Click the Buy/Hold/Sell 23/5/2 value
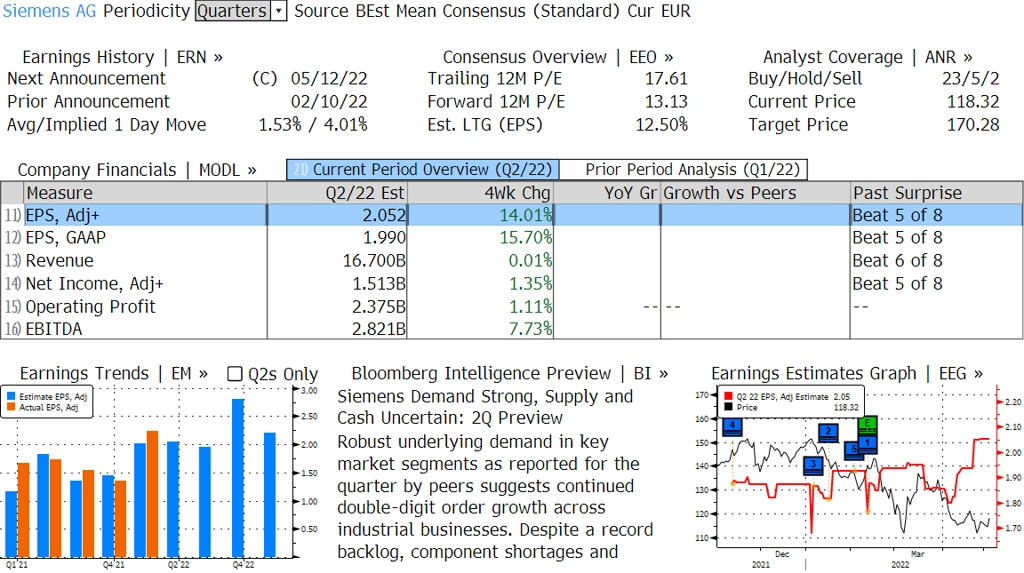Screen dimensions: 1024x573 click(x=970, y=78)
